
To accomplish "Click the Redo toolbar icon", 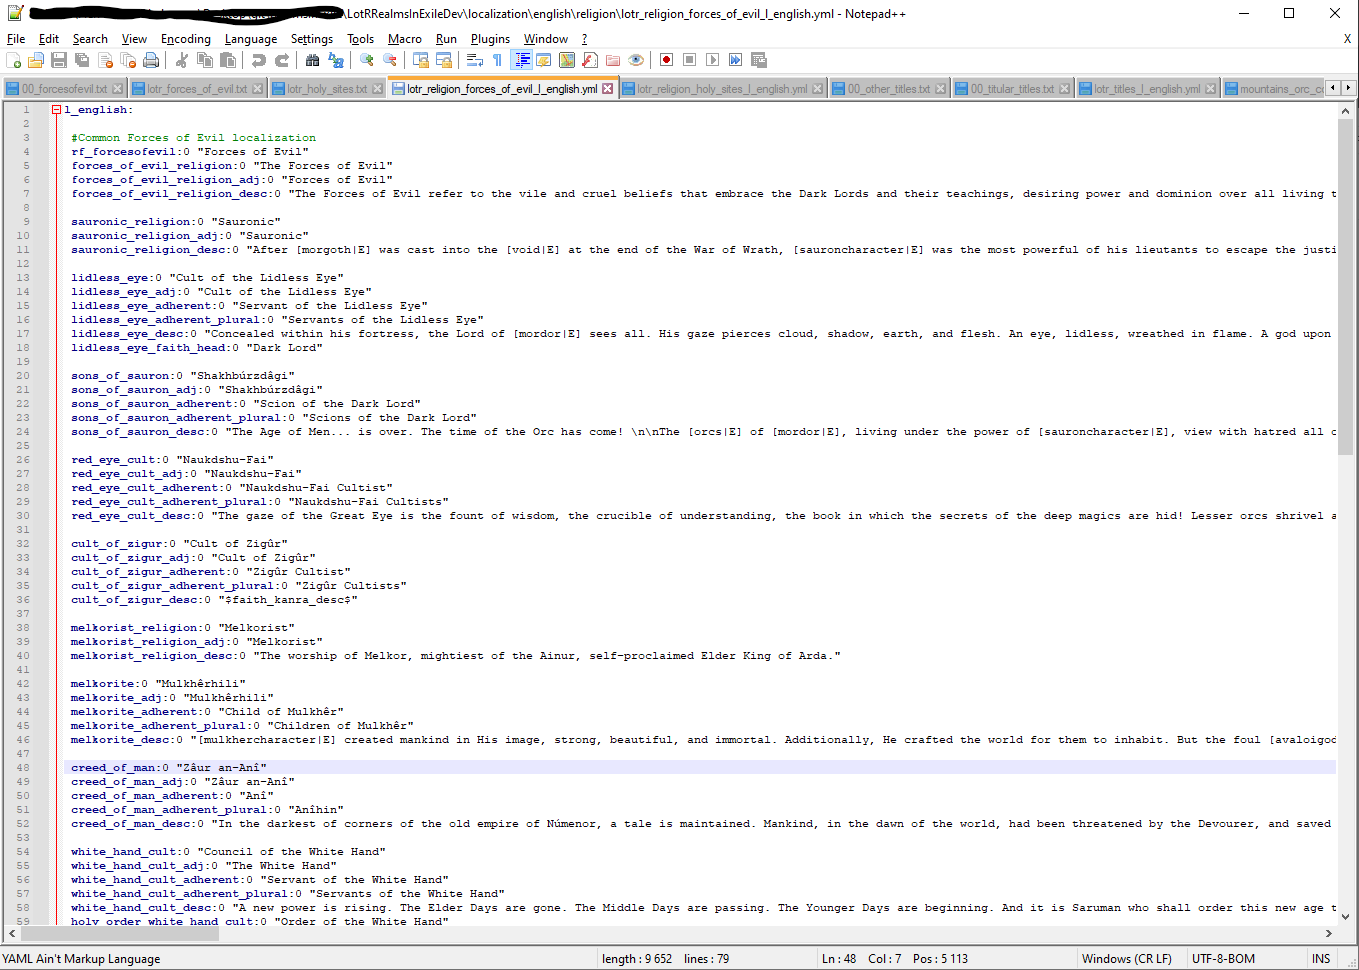I will click(x=282, y=61).
